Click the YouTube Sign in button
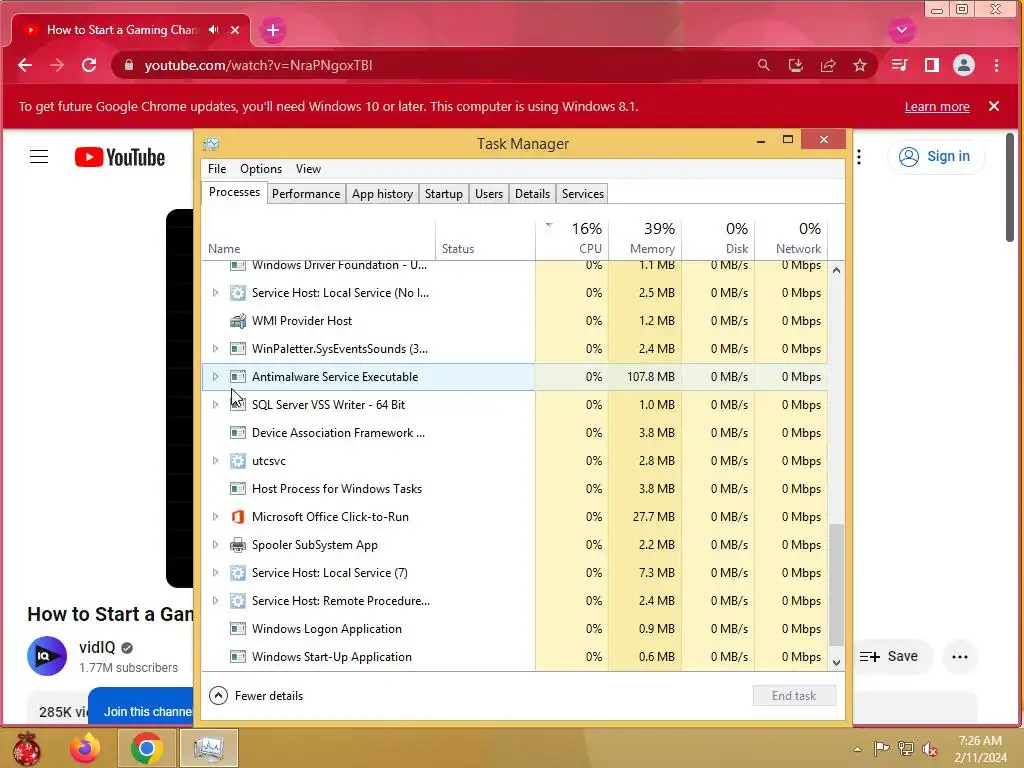Viewport: 1024px width, 768px height. 935,157
